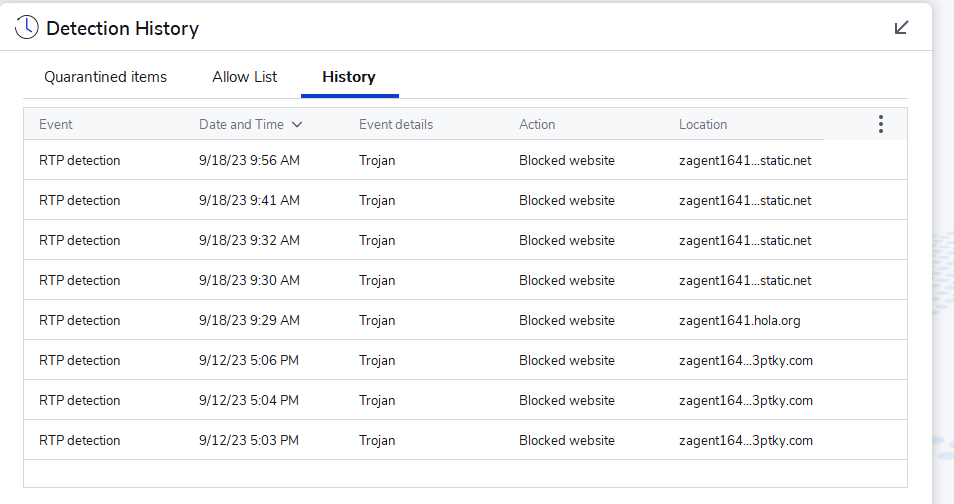The image size is (954, 504).
Task: Click the 9/18/23 9:32 AM detection entry
Action: point(249,240)
